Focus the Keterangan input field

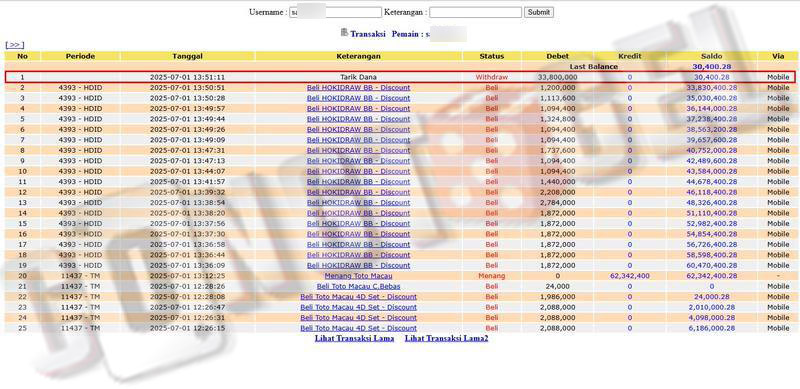476,12
